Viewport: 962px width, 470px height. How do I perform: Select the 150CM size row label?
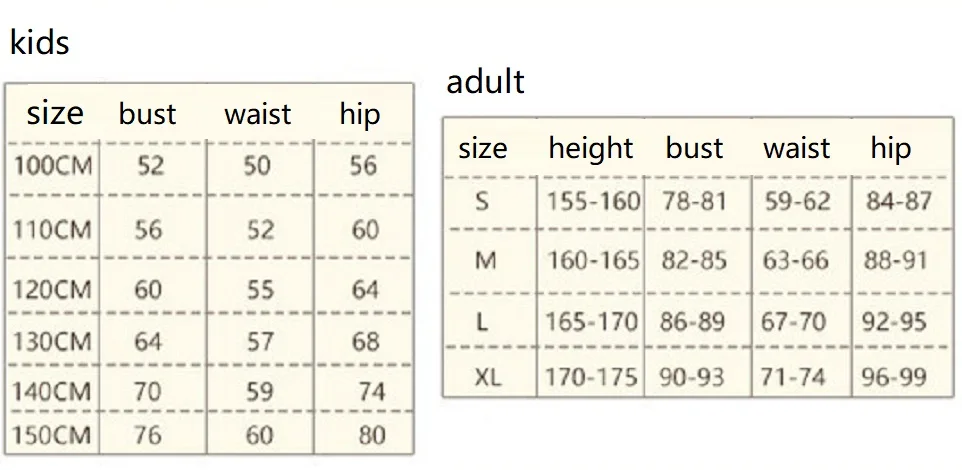[x=53, y=435]
